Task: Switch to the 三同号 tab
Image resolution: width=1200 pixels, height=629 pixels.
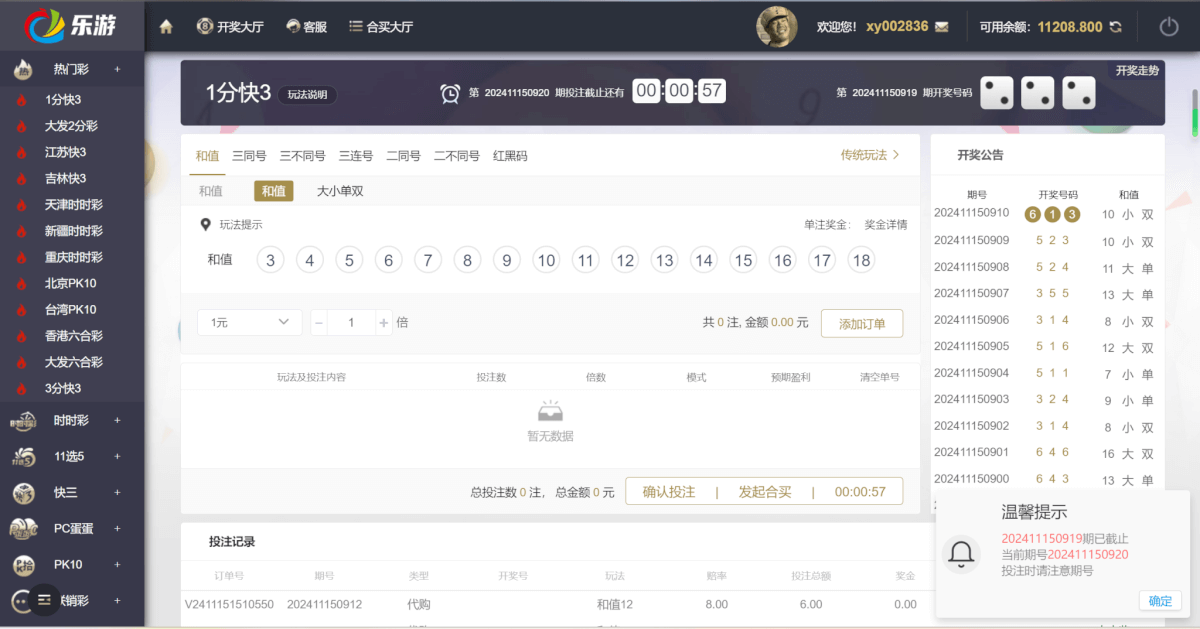Action: 249,156
